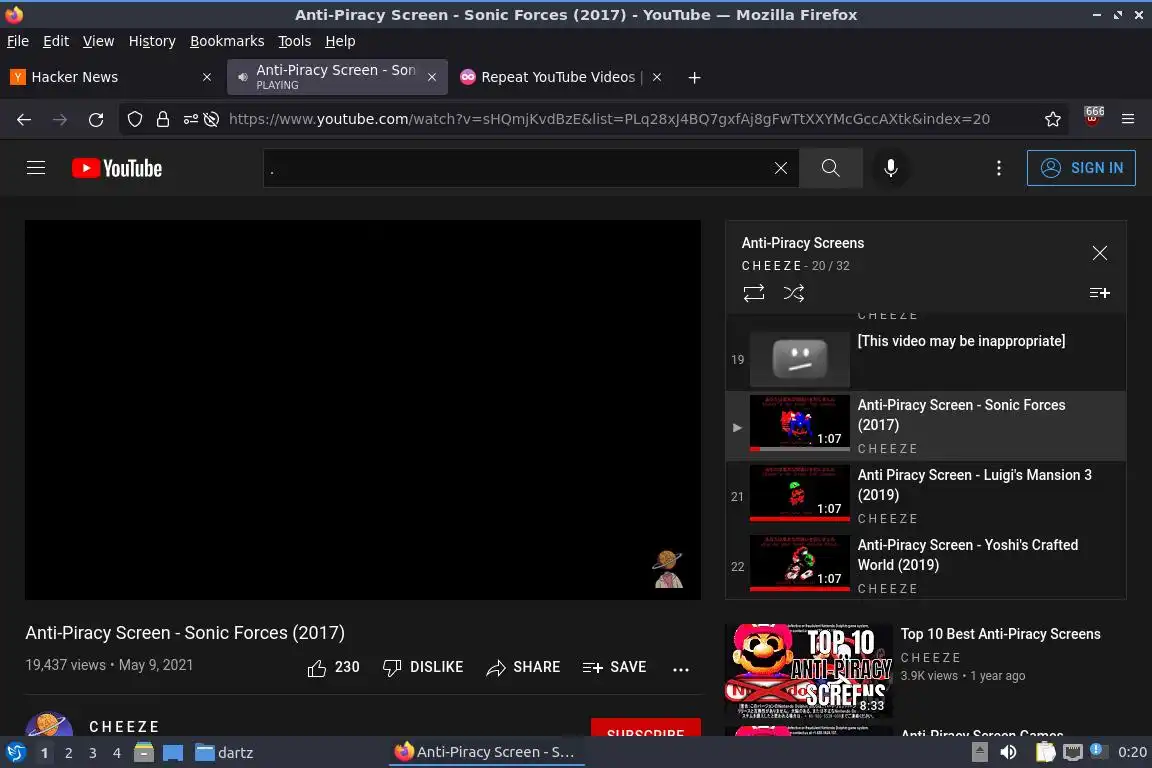The image size is (1152, 768).
Task: Open the File menu
Action: (18, 41)
